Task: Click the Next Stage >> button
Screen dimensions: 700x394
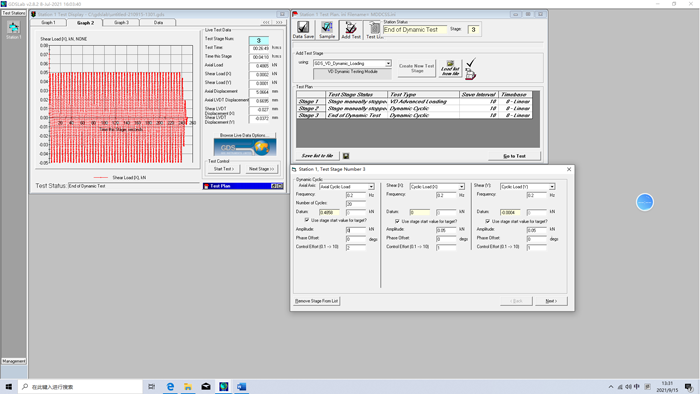Action: click(x=261, y=169)
